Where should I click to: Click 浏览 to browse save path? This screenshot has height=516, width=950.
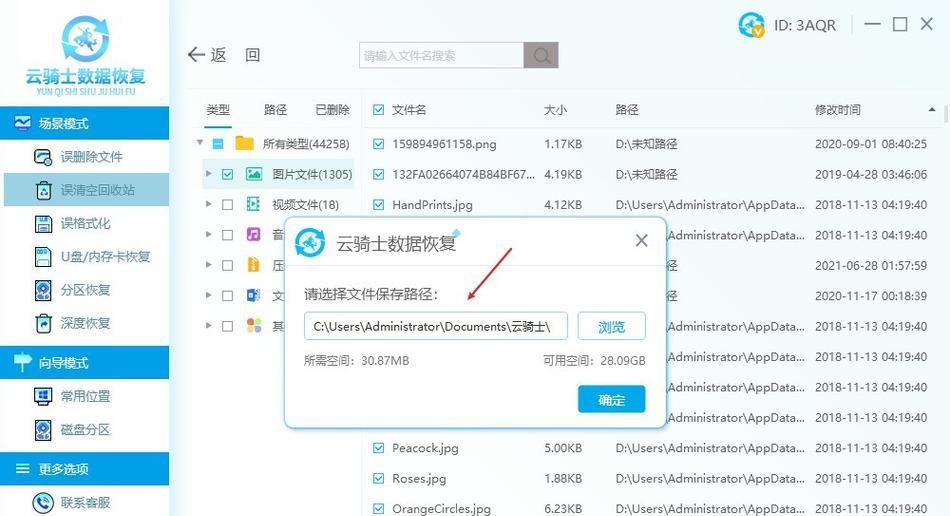pos(611,326)
